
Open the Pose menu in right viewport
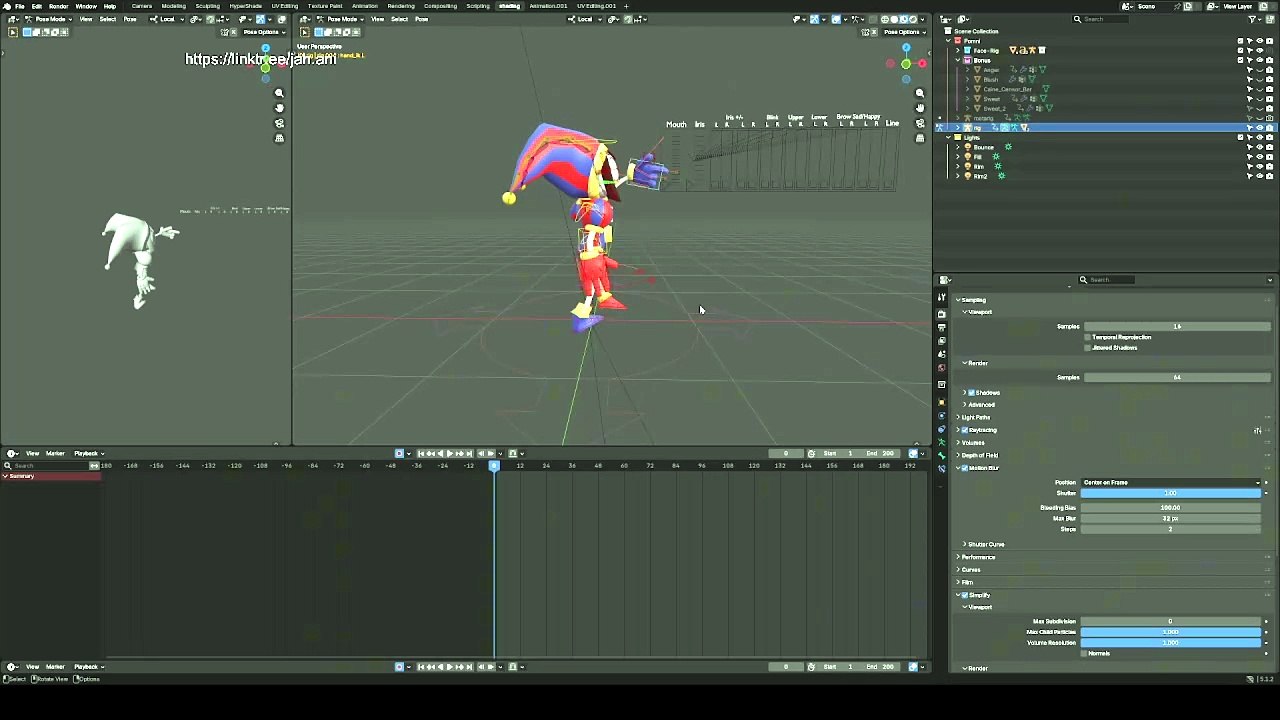[x=422, y=19]
